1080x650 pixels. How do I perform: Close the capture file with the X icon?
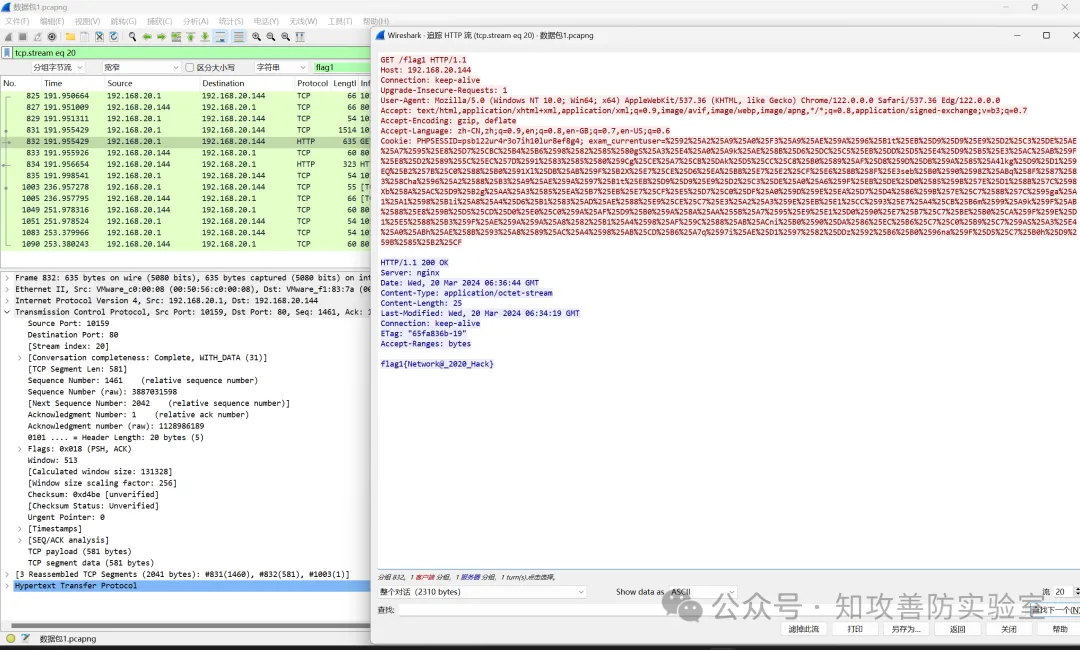[99, 36]
